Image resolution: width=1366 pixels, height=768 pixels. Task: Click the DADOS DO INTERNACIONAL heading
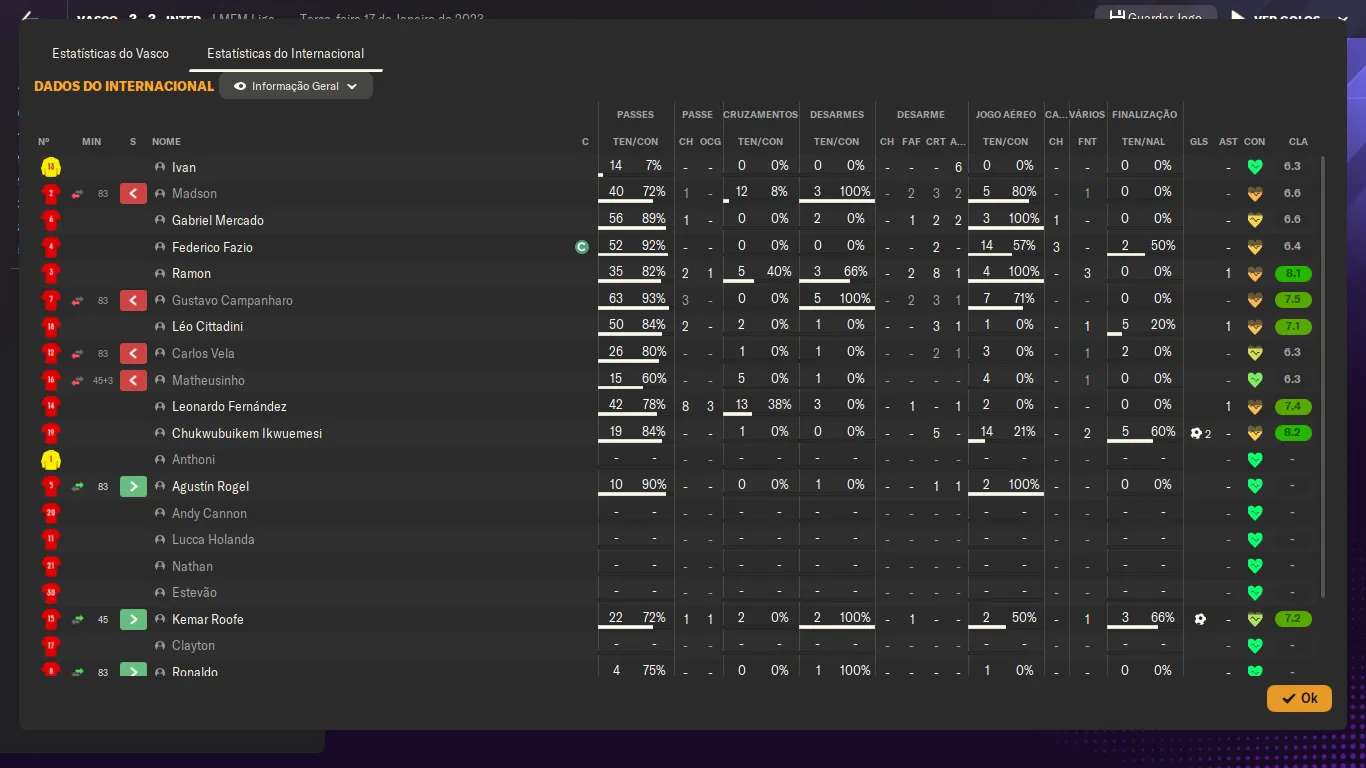pyautogui.click(x=124, y=86)
